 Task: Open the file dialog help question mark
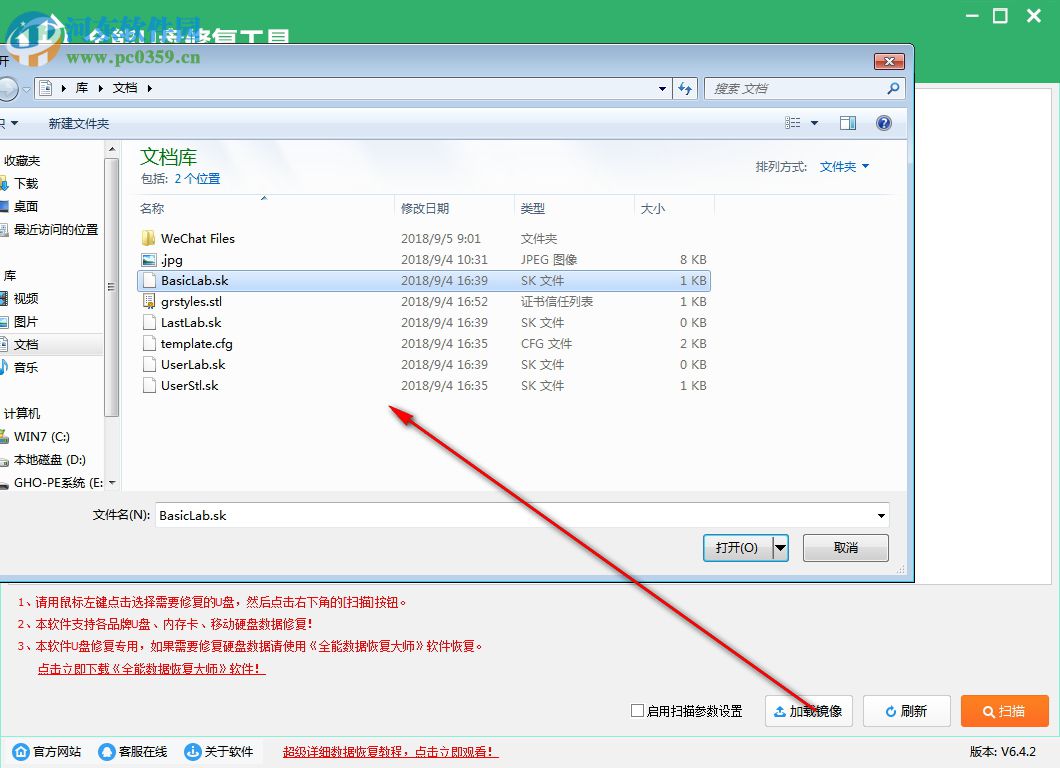point(884,122)
